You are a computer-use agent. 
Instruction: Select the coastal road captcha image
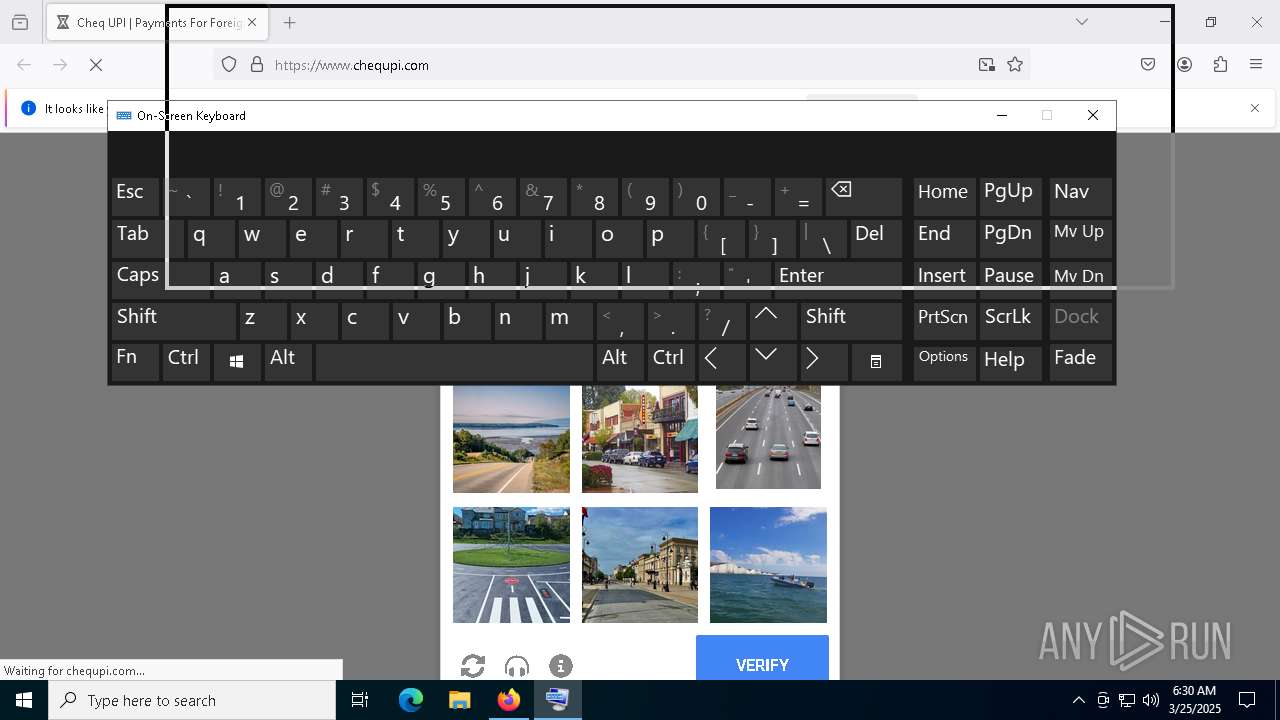pyautogui.click(x=511, y=439)
